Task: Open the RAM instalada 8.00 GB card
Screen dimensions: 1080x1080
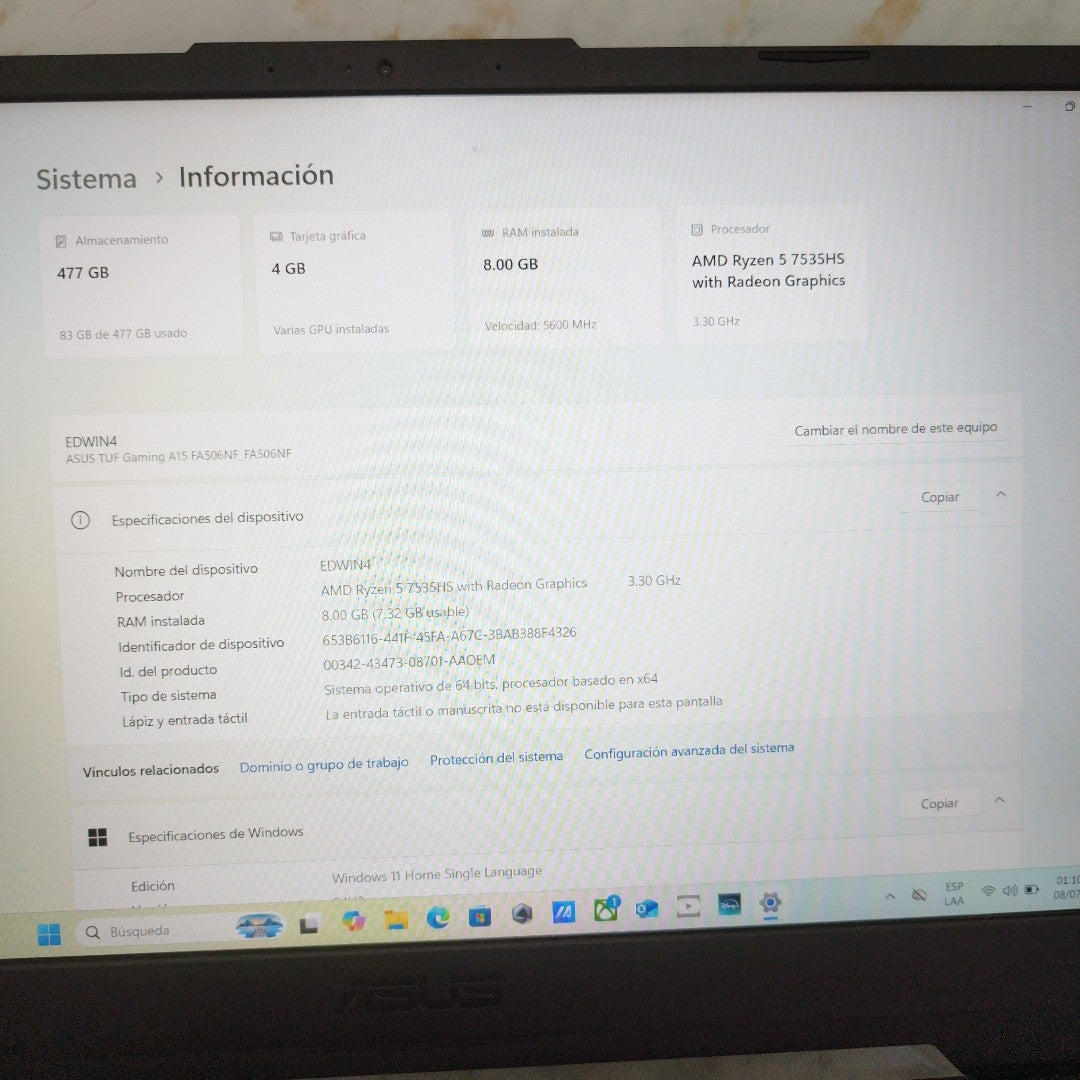Action: (x=563, y=278)
